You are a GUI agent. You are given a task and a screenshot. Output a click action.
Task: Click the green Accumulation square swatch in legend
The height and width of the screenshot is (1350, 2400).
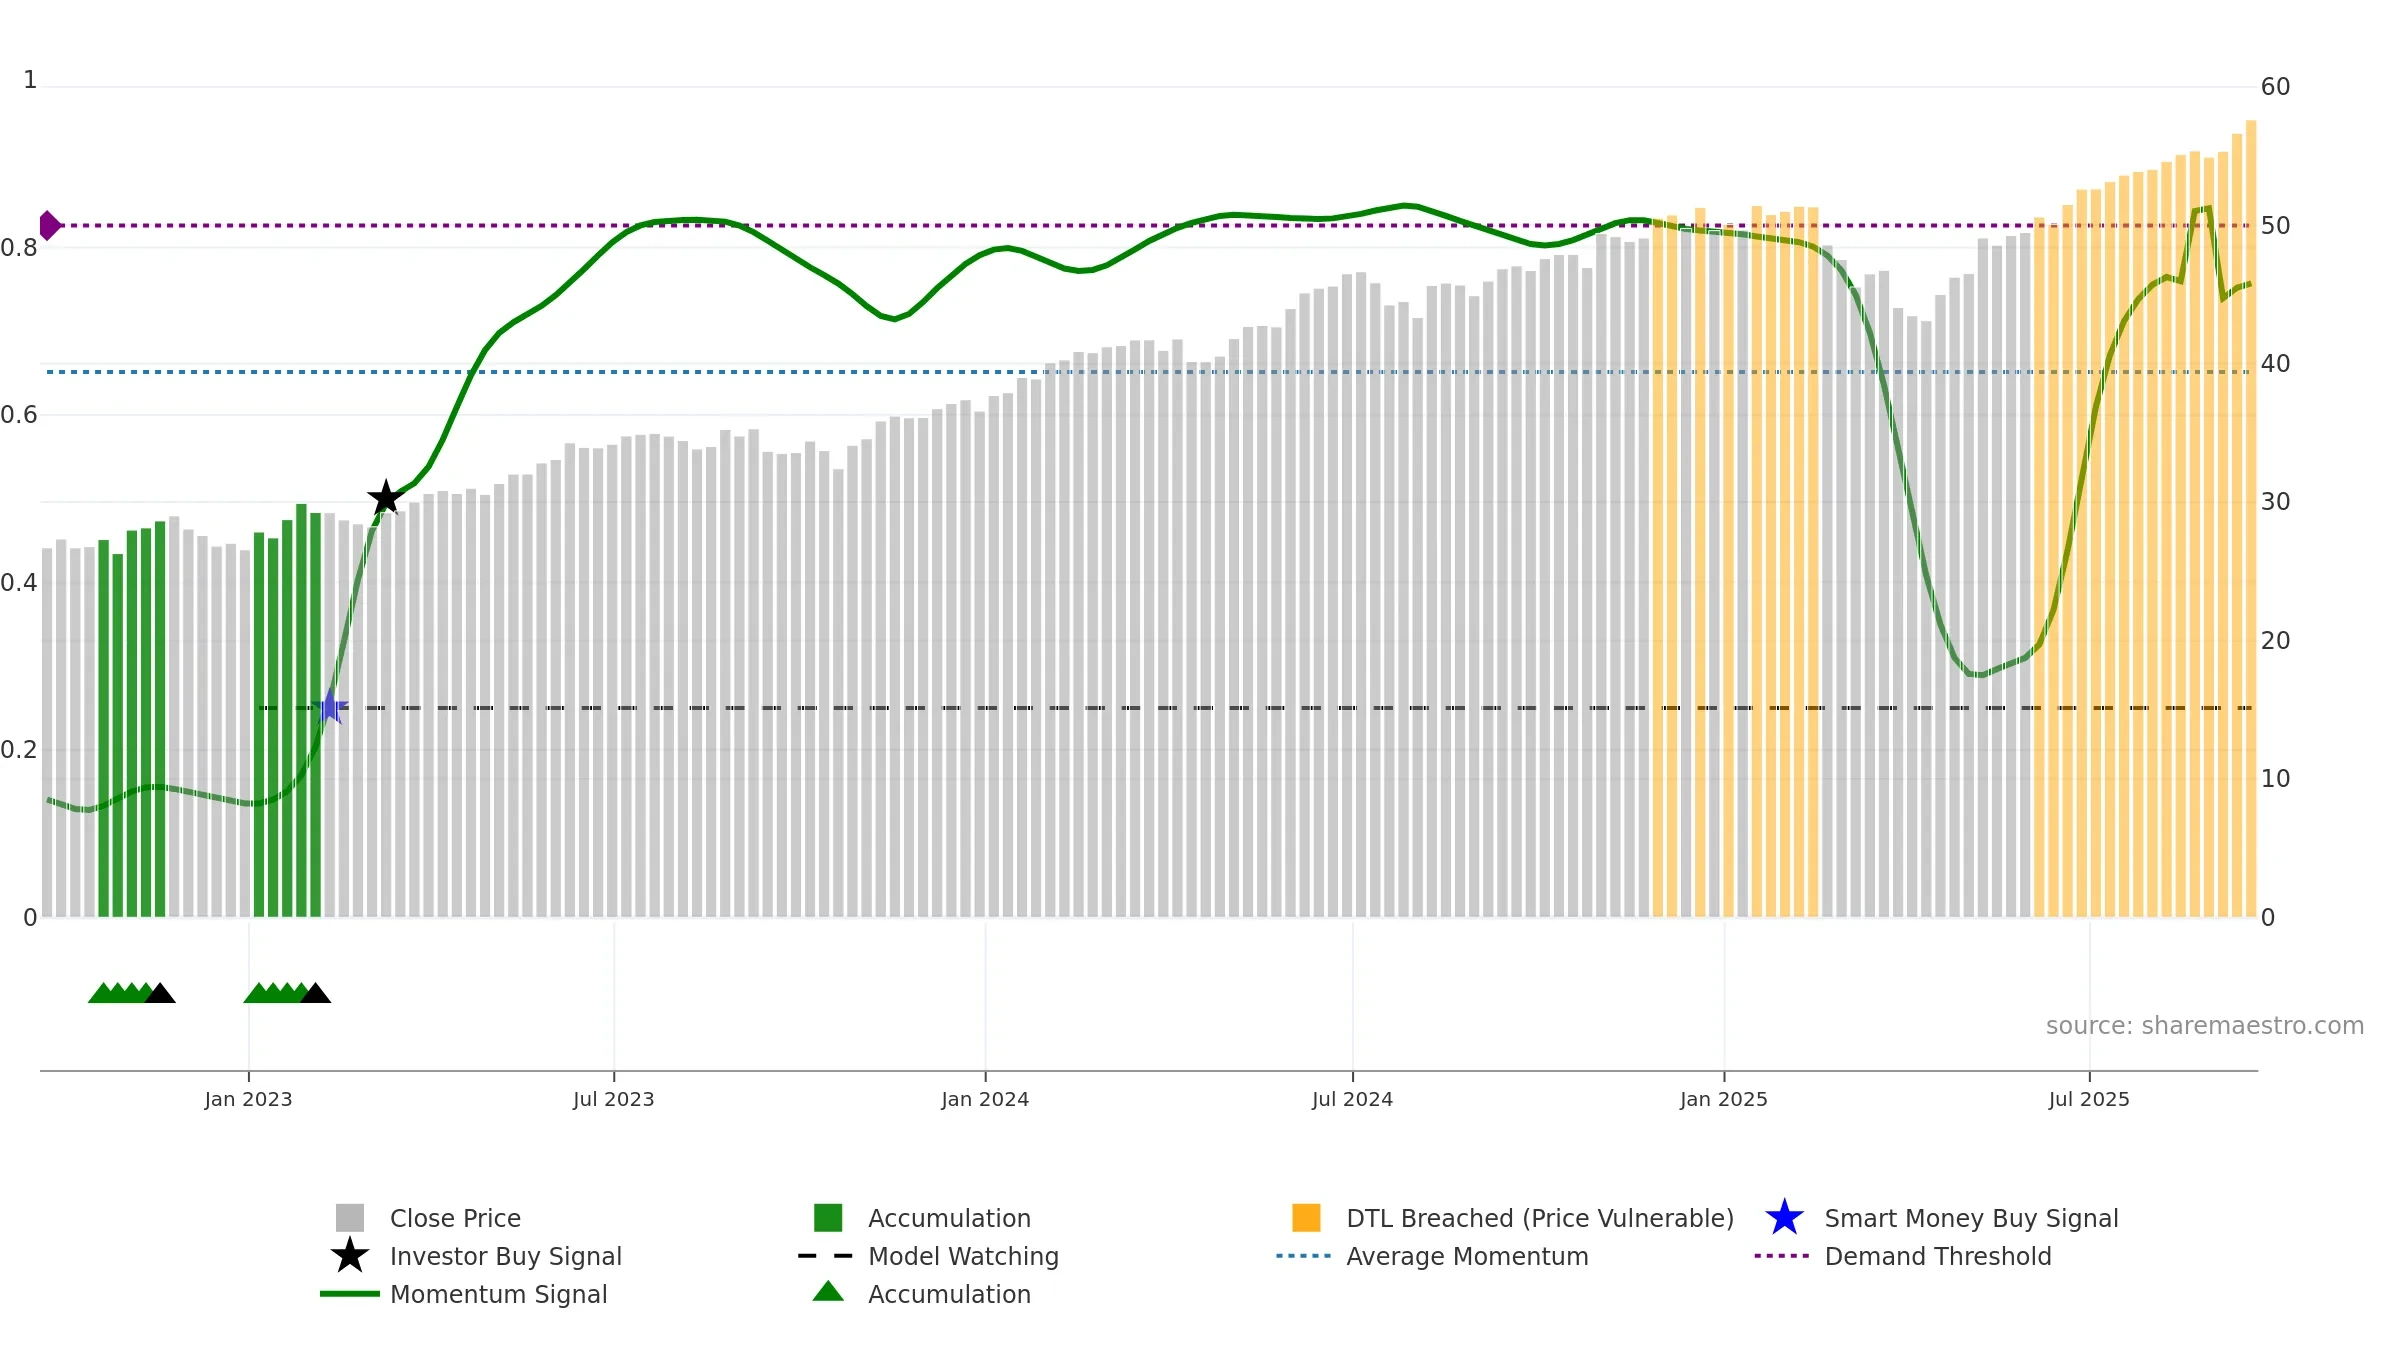click(828, 1218)
